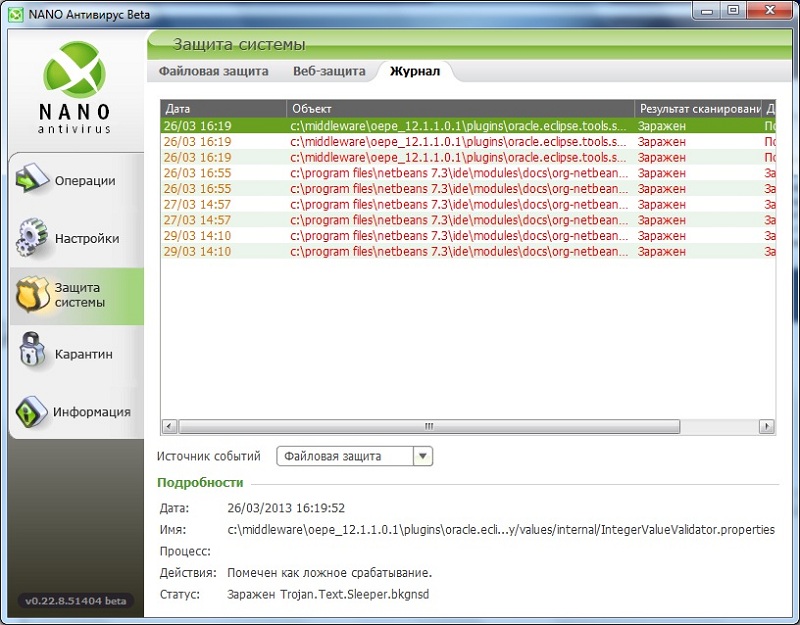The image size is (800, 625).
Task: Open Настройки via the gears icon
Action: (x=32, y=239)
